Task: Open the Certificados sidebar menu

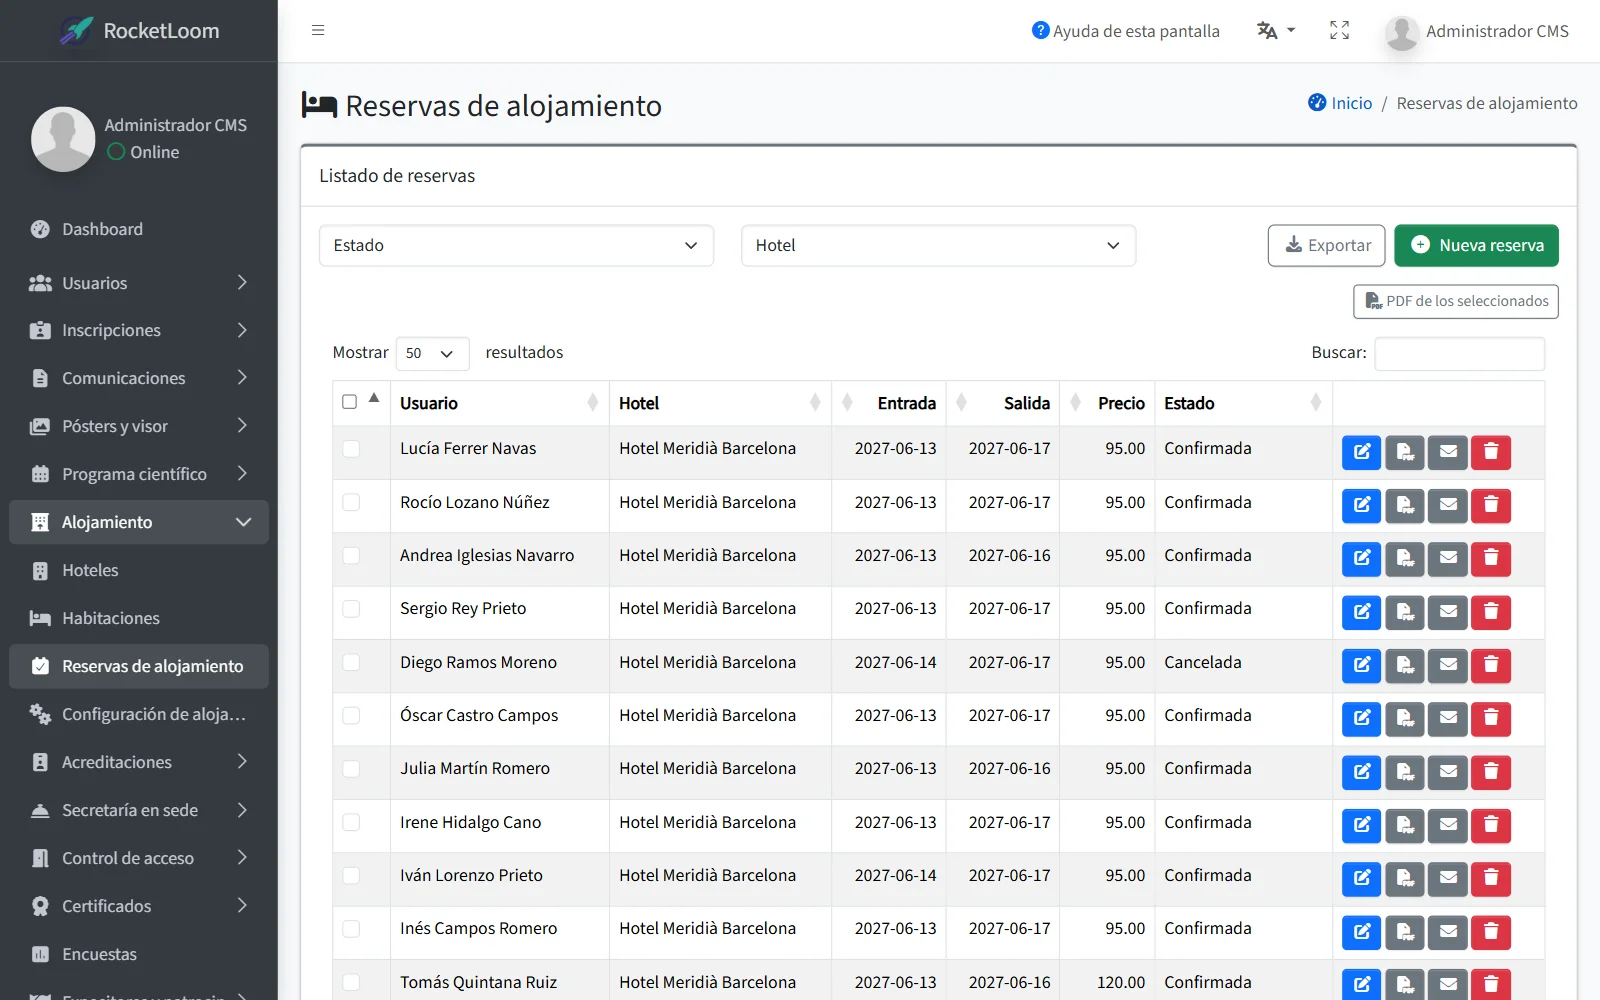Action: point(139,906)
